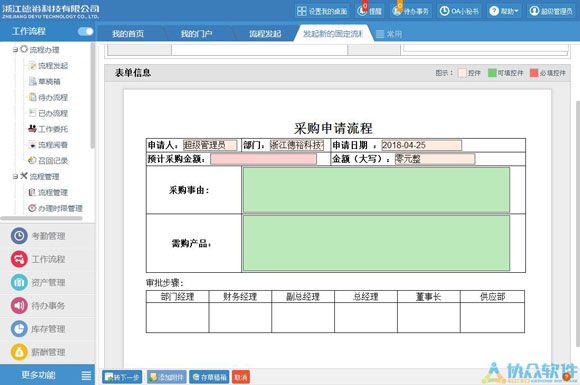Click the 存草稿箱 button
The height and width of the screenshot is (385, 580).
click(x=209, y=377)
